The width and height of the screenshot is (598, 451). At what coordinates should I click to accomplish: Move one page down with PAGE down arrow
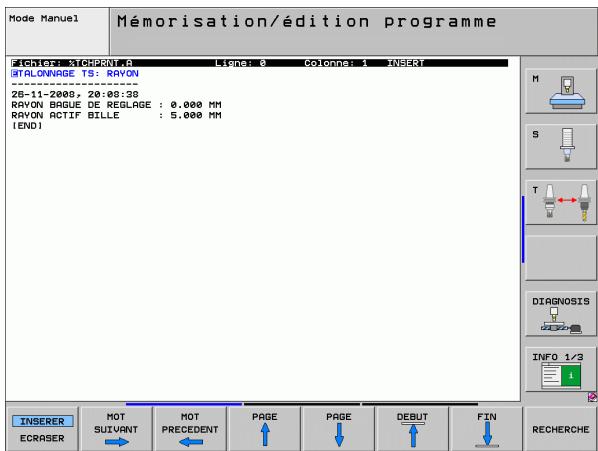point(339,429)
